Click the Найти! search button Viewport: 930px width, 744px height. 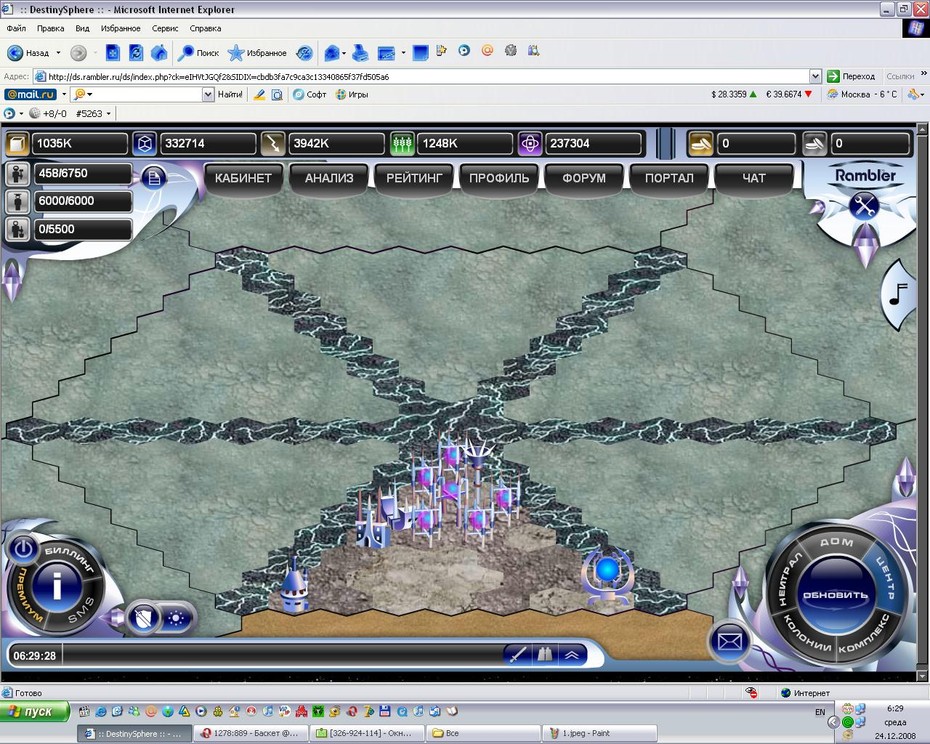[x=230, y=94]
